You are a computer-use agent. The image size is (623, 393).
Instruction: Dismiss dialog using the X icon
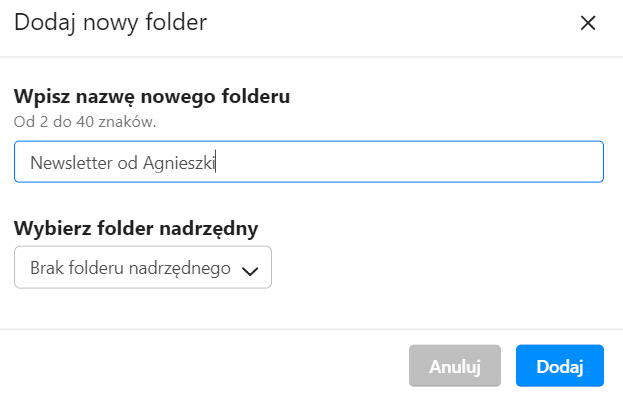[x=588, y=23]
